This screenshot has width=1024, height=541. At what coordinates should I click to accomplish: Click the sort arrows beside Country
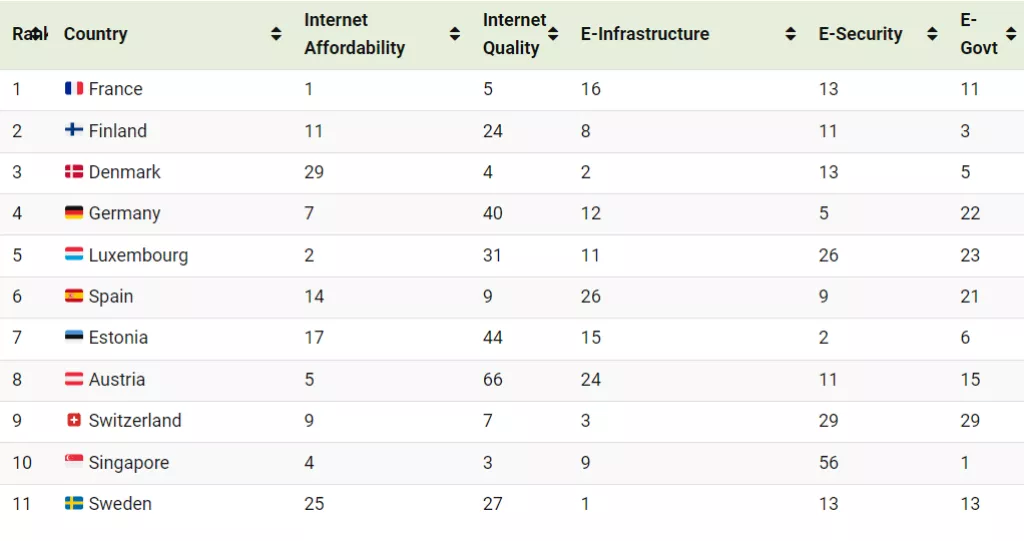pyautogui.click(x=276, y=34)
